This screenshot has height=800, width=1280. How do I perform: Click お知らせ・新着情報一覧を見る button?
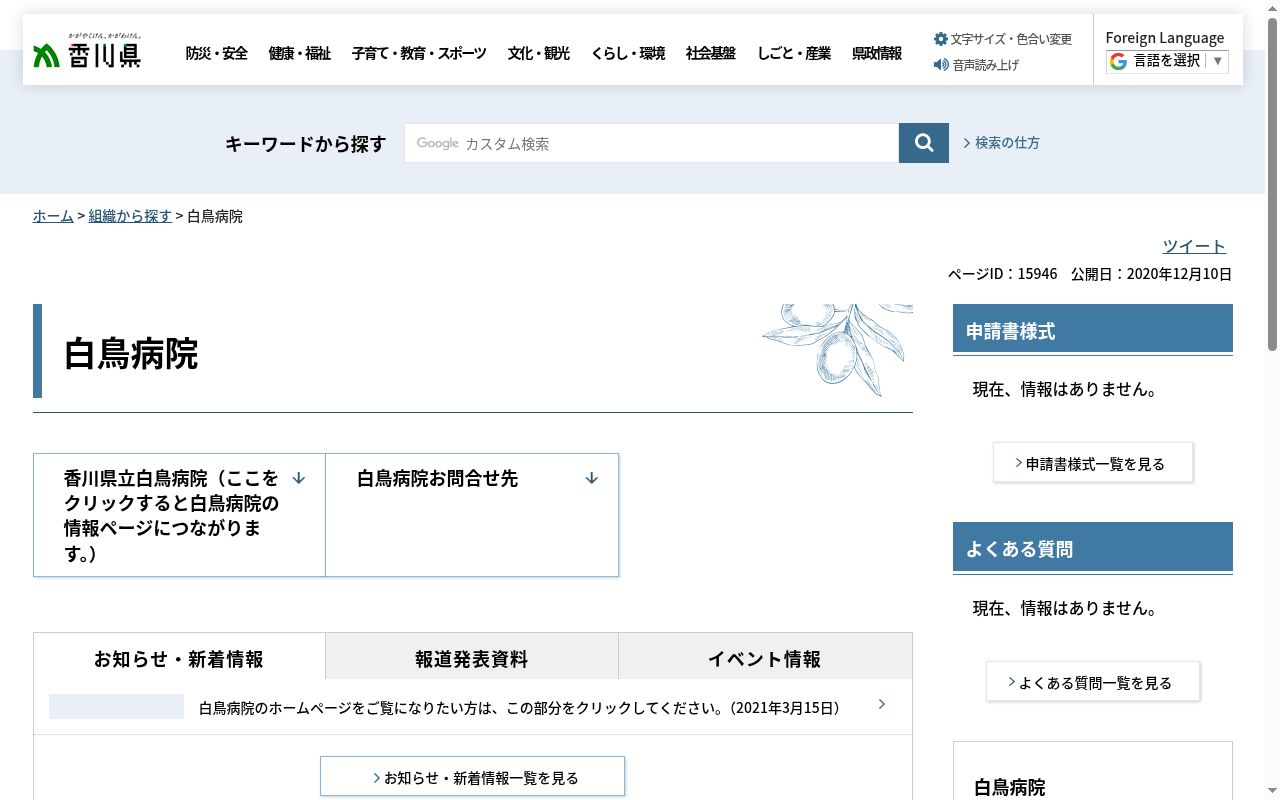[x=473, y=777]
